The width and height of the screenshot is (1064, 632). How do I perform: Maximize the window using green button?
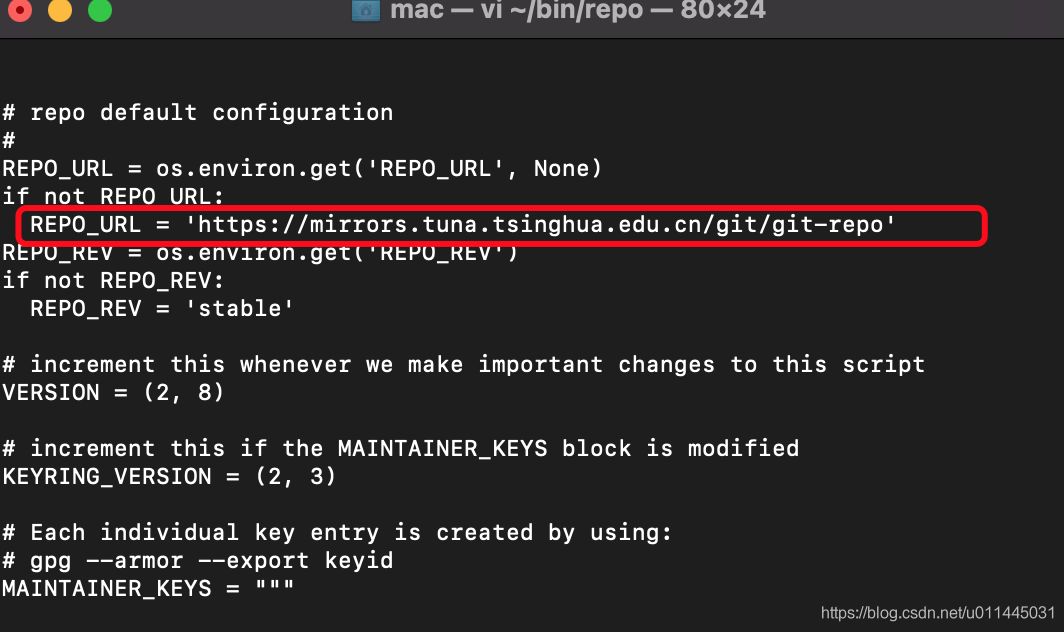(x=100, y=10)
